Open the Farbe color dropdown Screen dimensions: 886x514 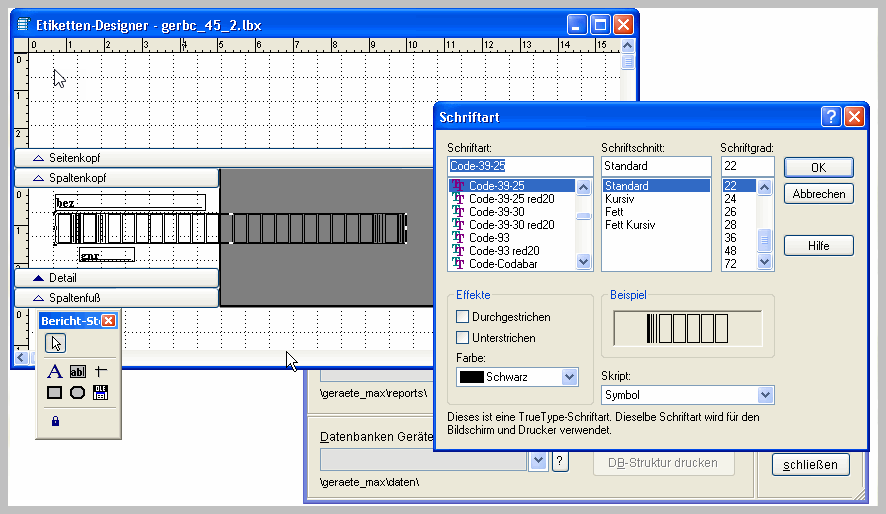[x=569, y=377]
